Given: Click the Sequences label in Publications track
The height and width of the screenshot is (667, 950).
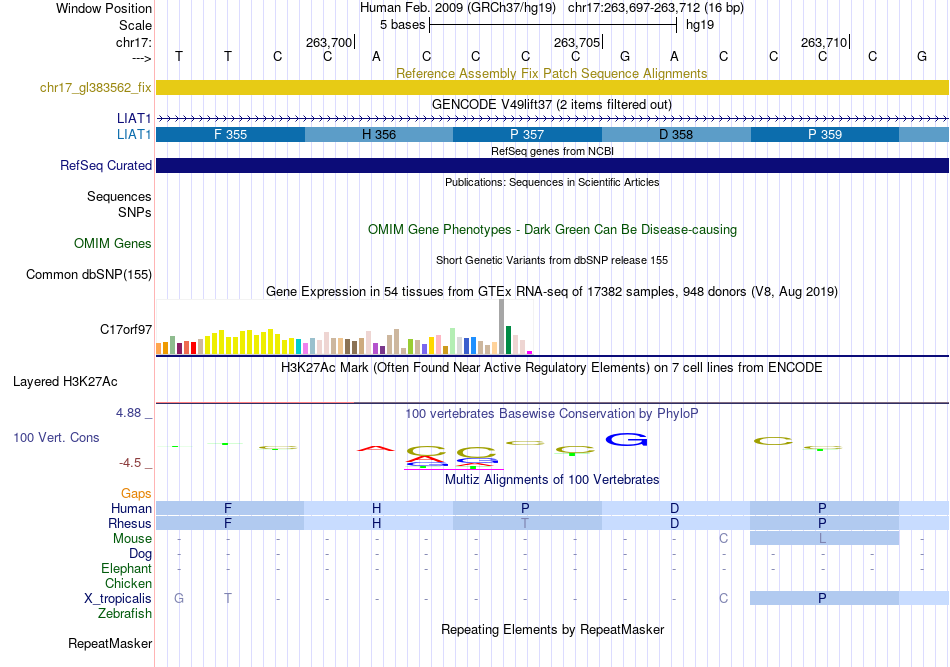Looking at the screenshot, I should pyautogui.click(x=119, y=196).
